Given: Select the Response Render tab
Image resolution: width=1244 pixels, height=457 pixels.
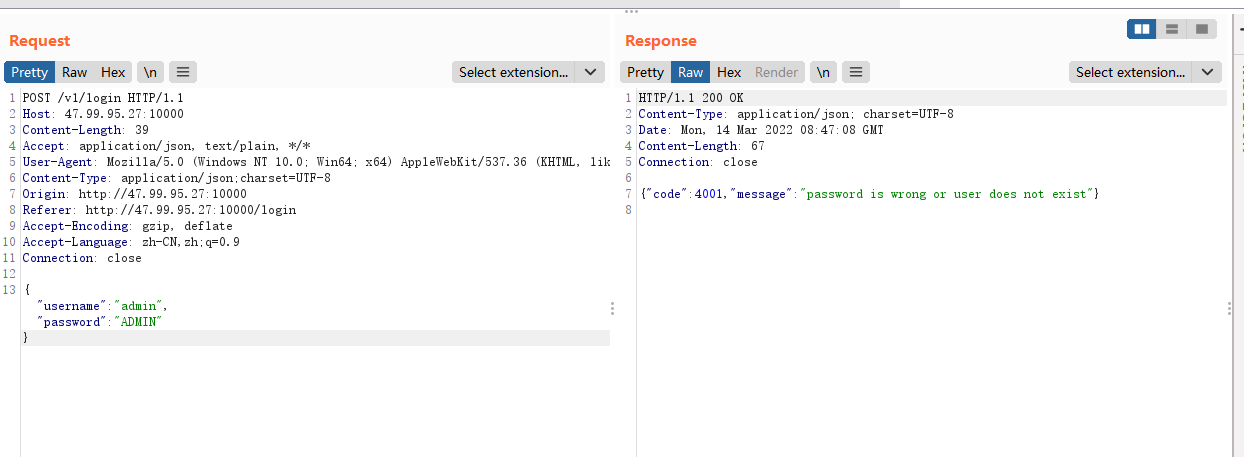Looking at the screenshot, I should point(776,72).
